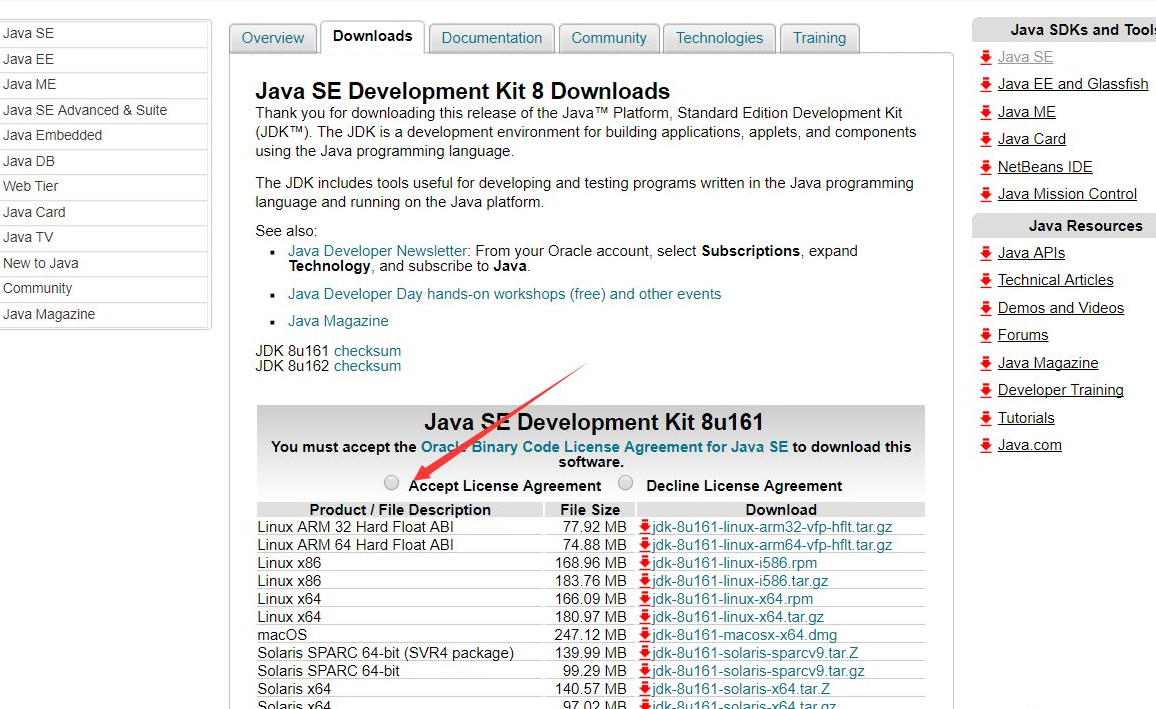Viewport: 1156px width, 709px height.
Task: Download jdk-8u161-macosx-x64.dmg link
Action: [745, 635]
